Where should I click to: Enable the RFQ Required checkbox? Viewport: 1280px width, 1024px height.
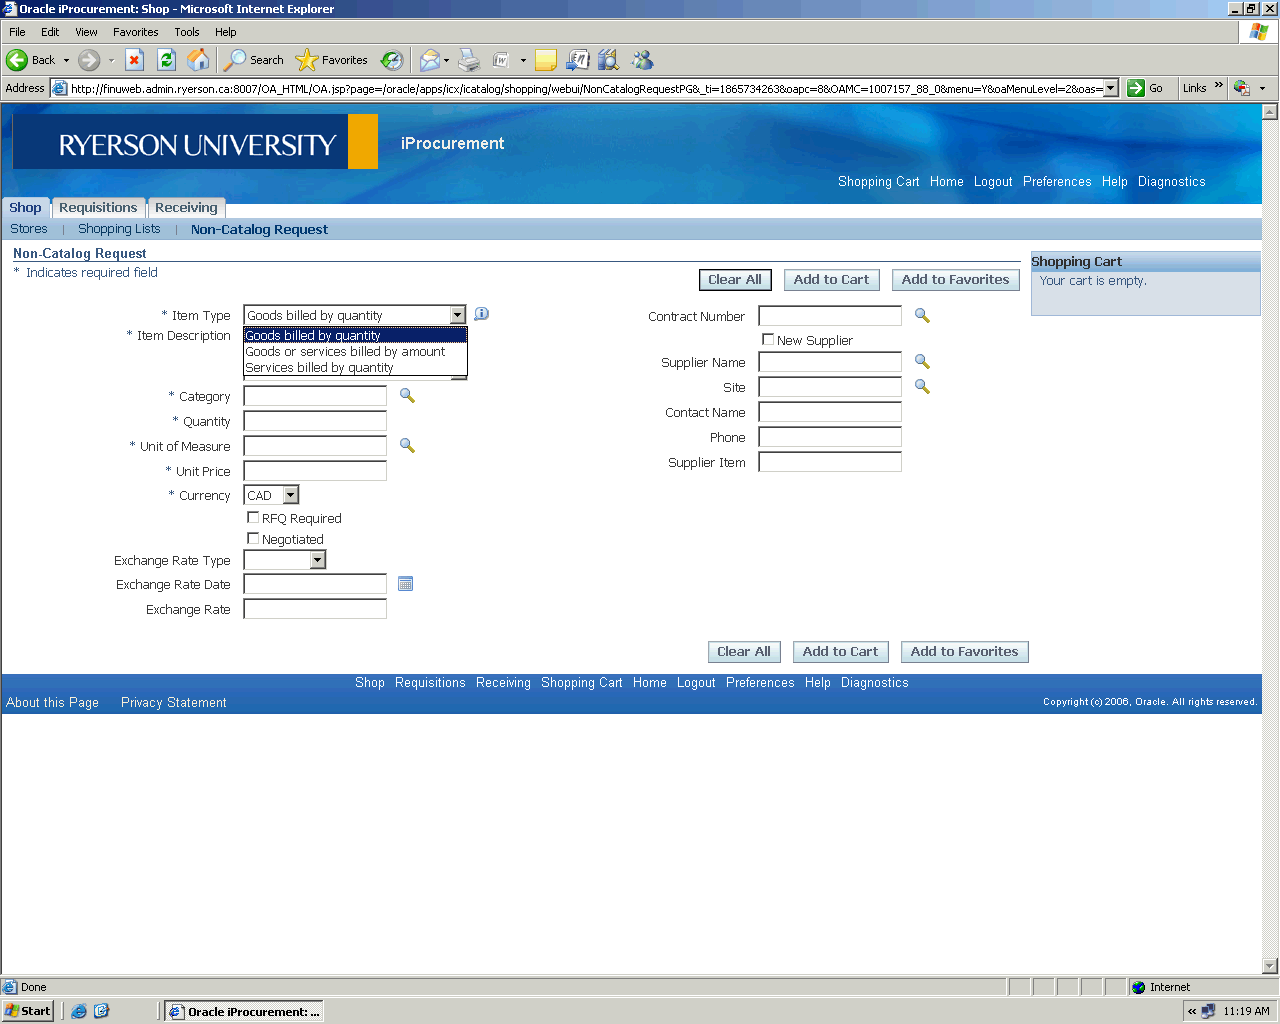pyautogui.click(x=253, y=518)
